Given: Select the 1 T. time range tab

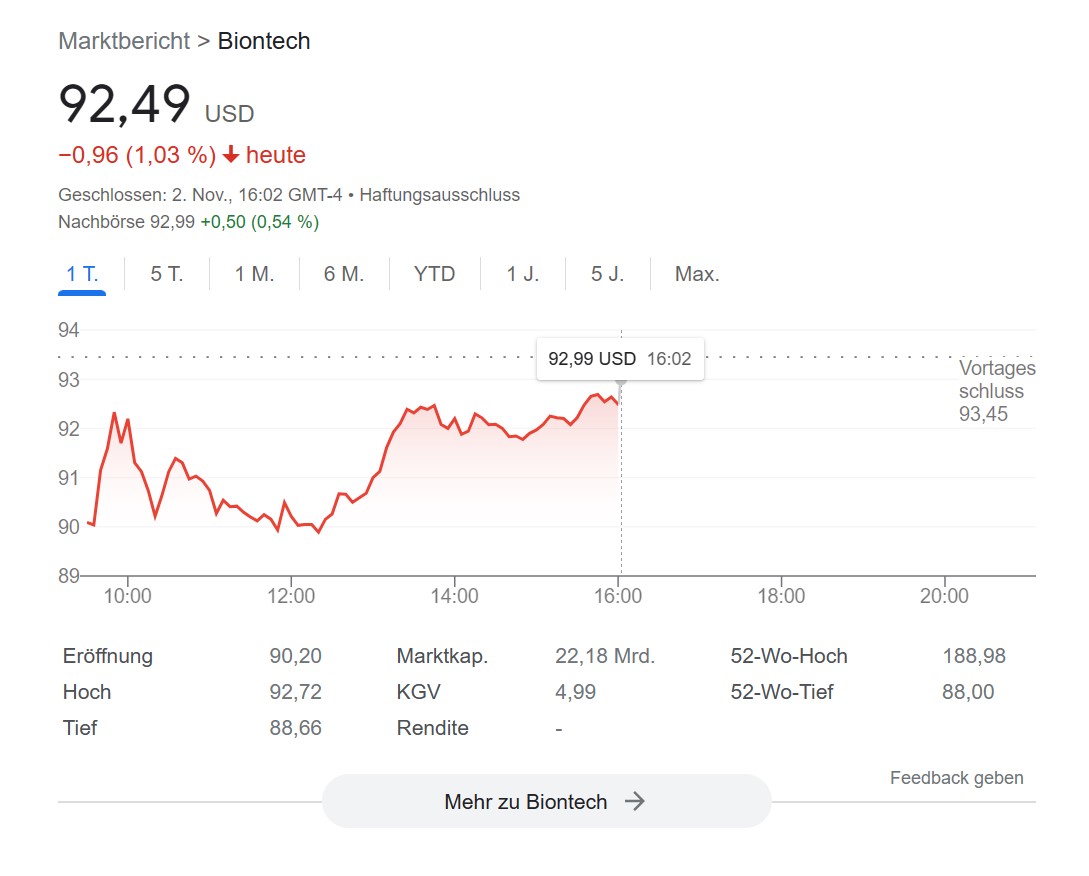Looking at the screenshot, I should point(82,274).
